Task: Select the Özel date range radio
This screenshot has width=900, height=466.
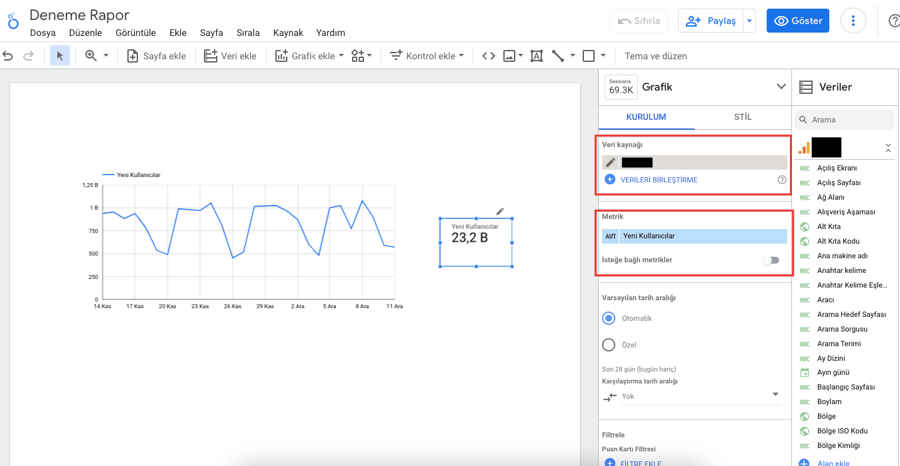Action: 609,345
